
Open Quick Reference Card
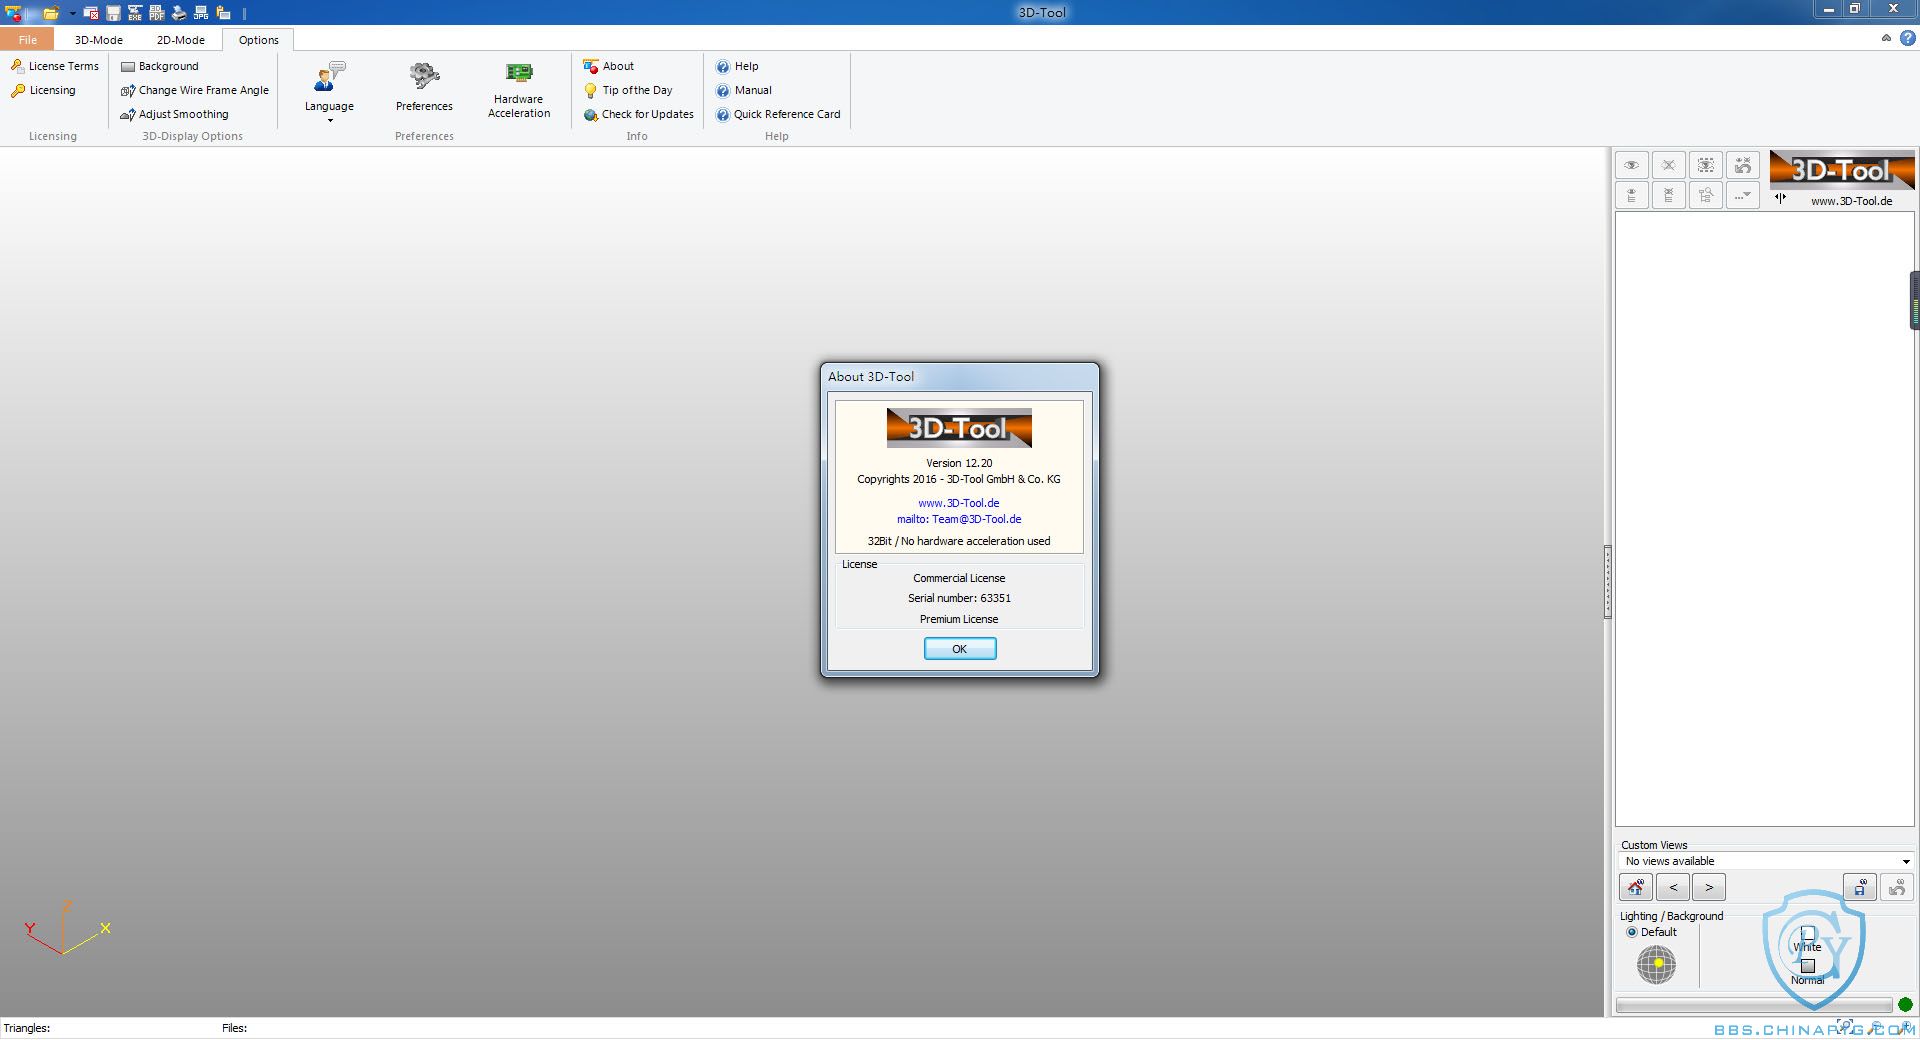tap(778, 114)
